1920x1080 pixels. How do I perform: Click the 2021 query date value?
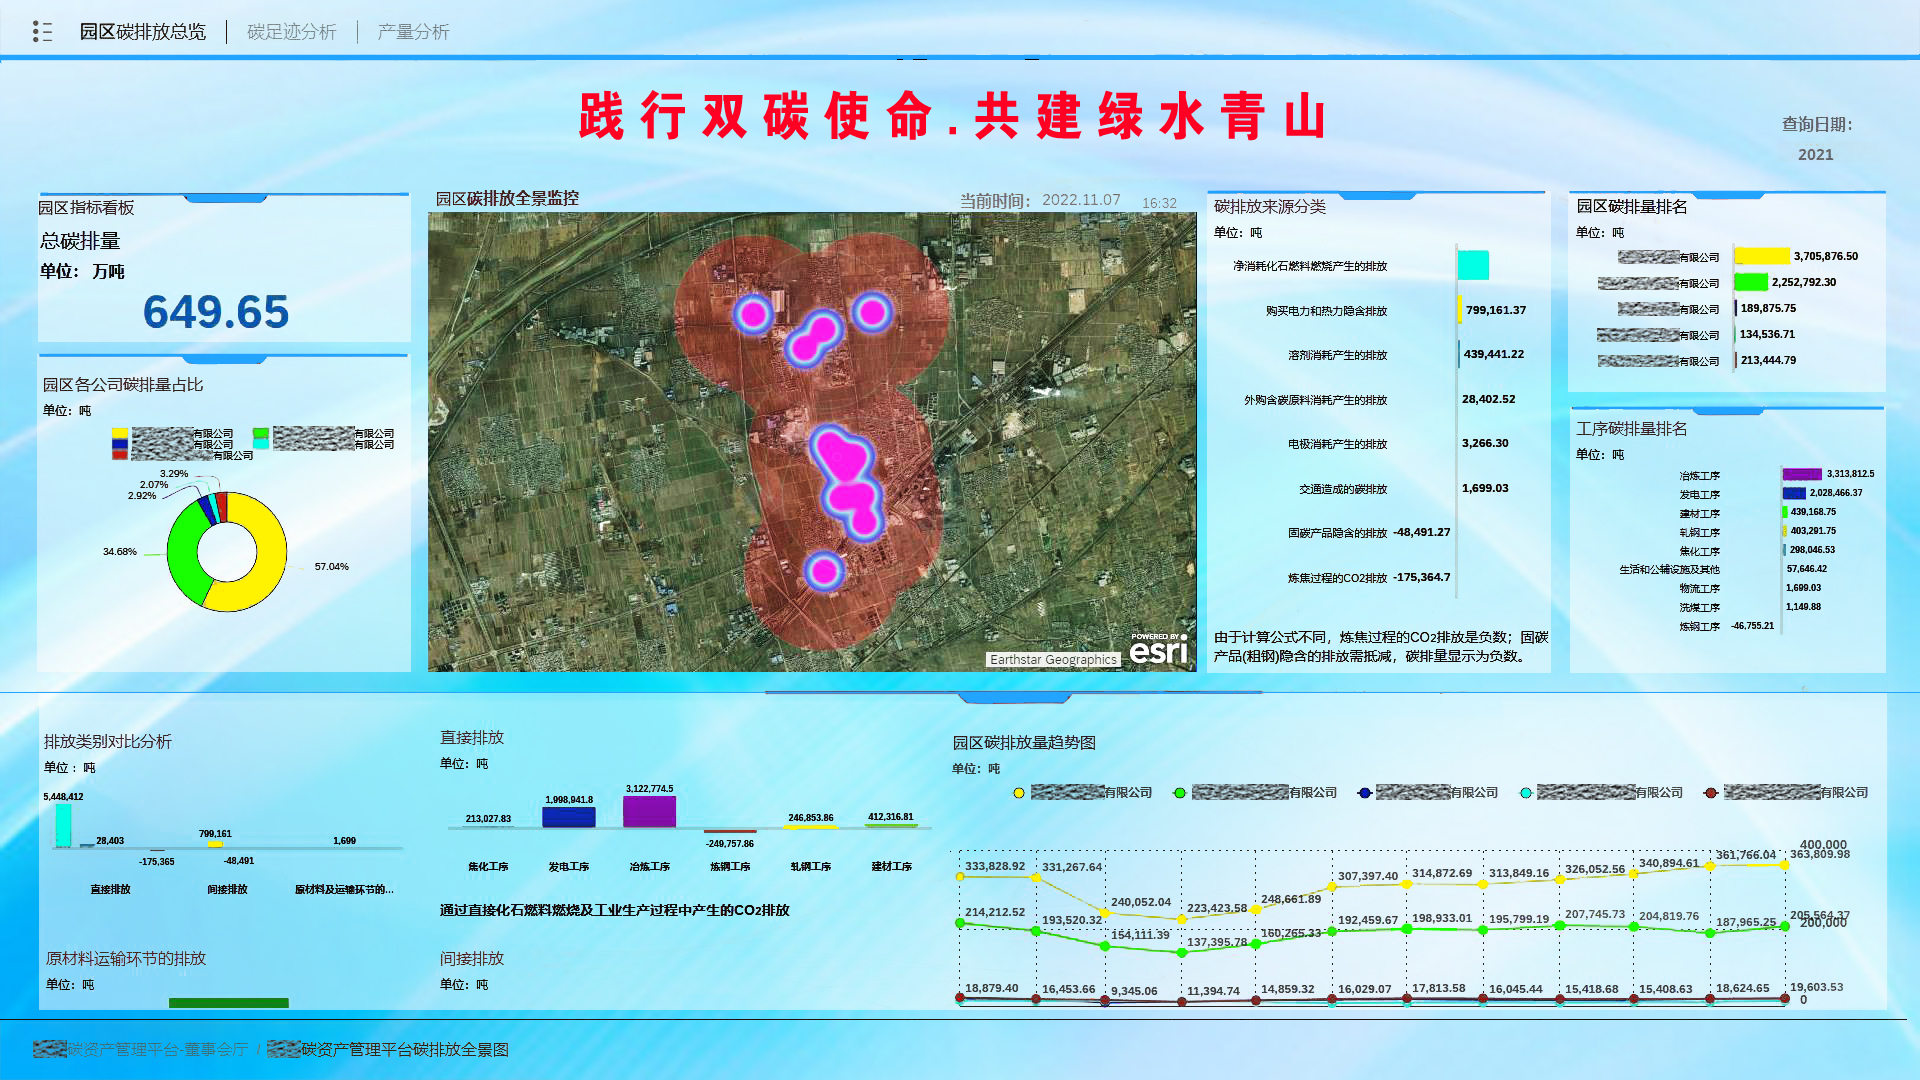pos(1815,154)
